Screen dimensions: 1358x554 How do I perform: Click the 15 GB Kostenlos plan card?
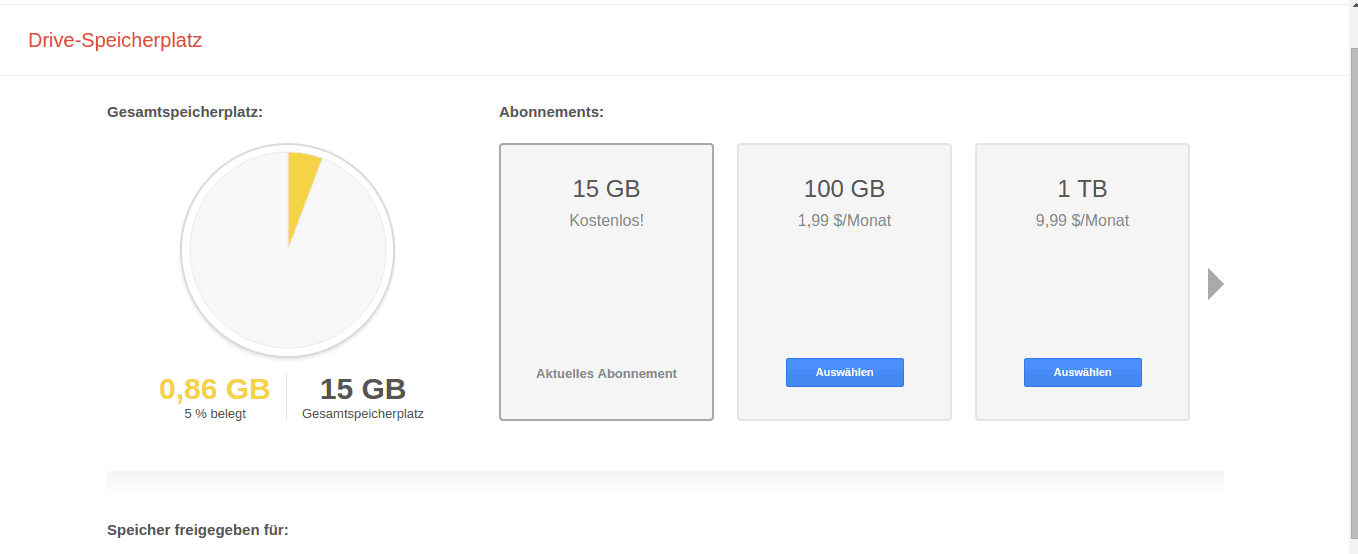pyautogui.click(x=606, y=282)
